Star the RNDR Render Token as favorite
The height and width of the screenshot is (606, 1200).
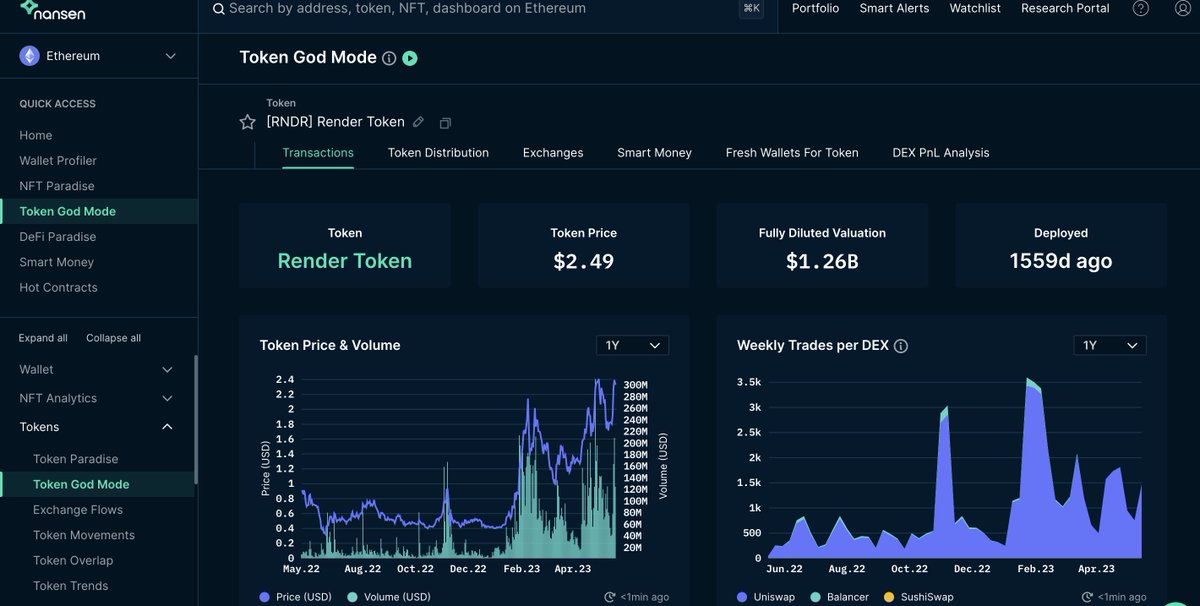coord(247,122)
